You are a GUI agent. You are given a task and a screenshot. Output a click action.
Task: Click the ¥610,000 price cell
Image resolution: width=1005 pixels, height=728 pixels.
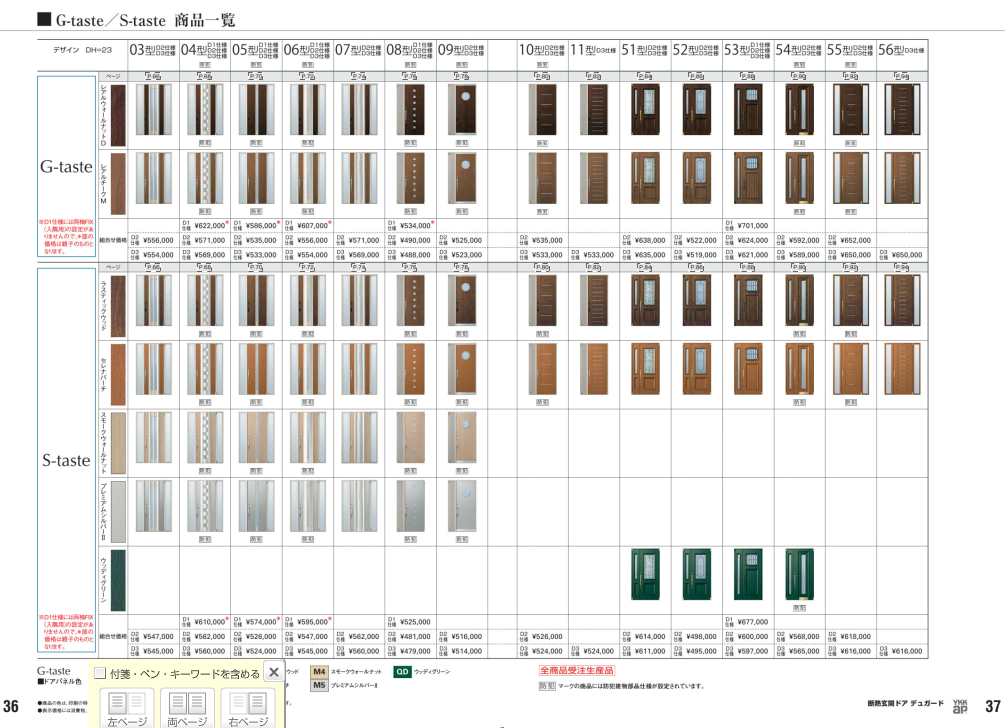point(210,622)
